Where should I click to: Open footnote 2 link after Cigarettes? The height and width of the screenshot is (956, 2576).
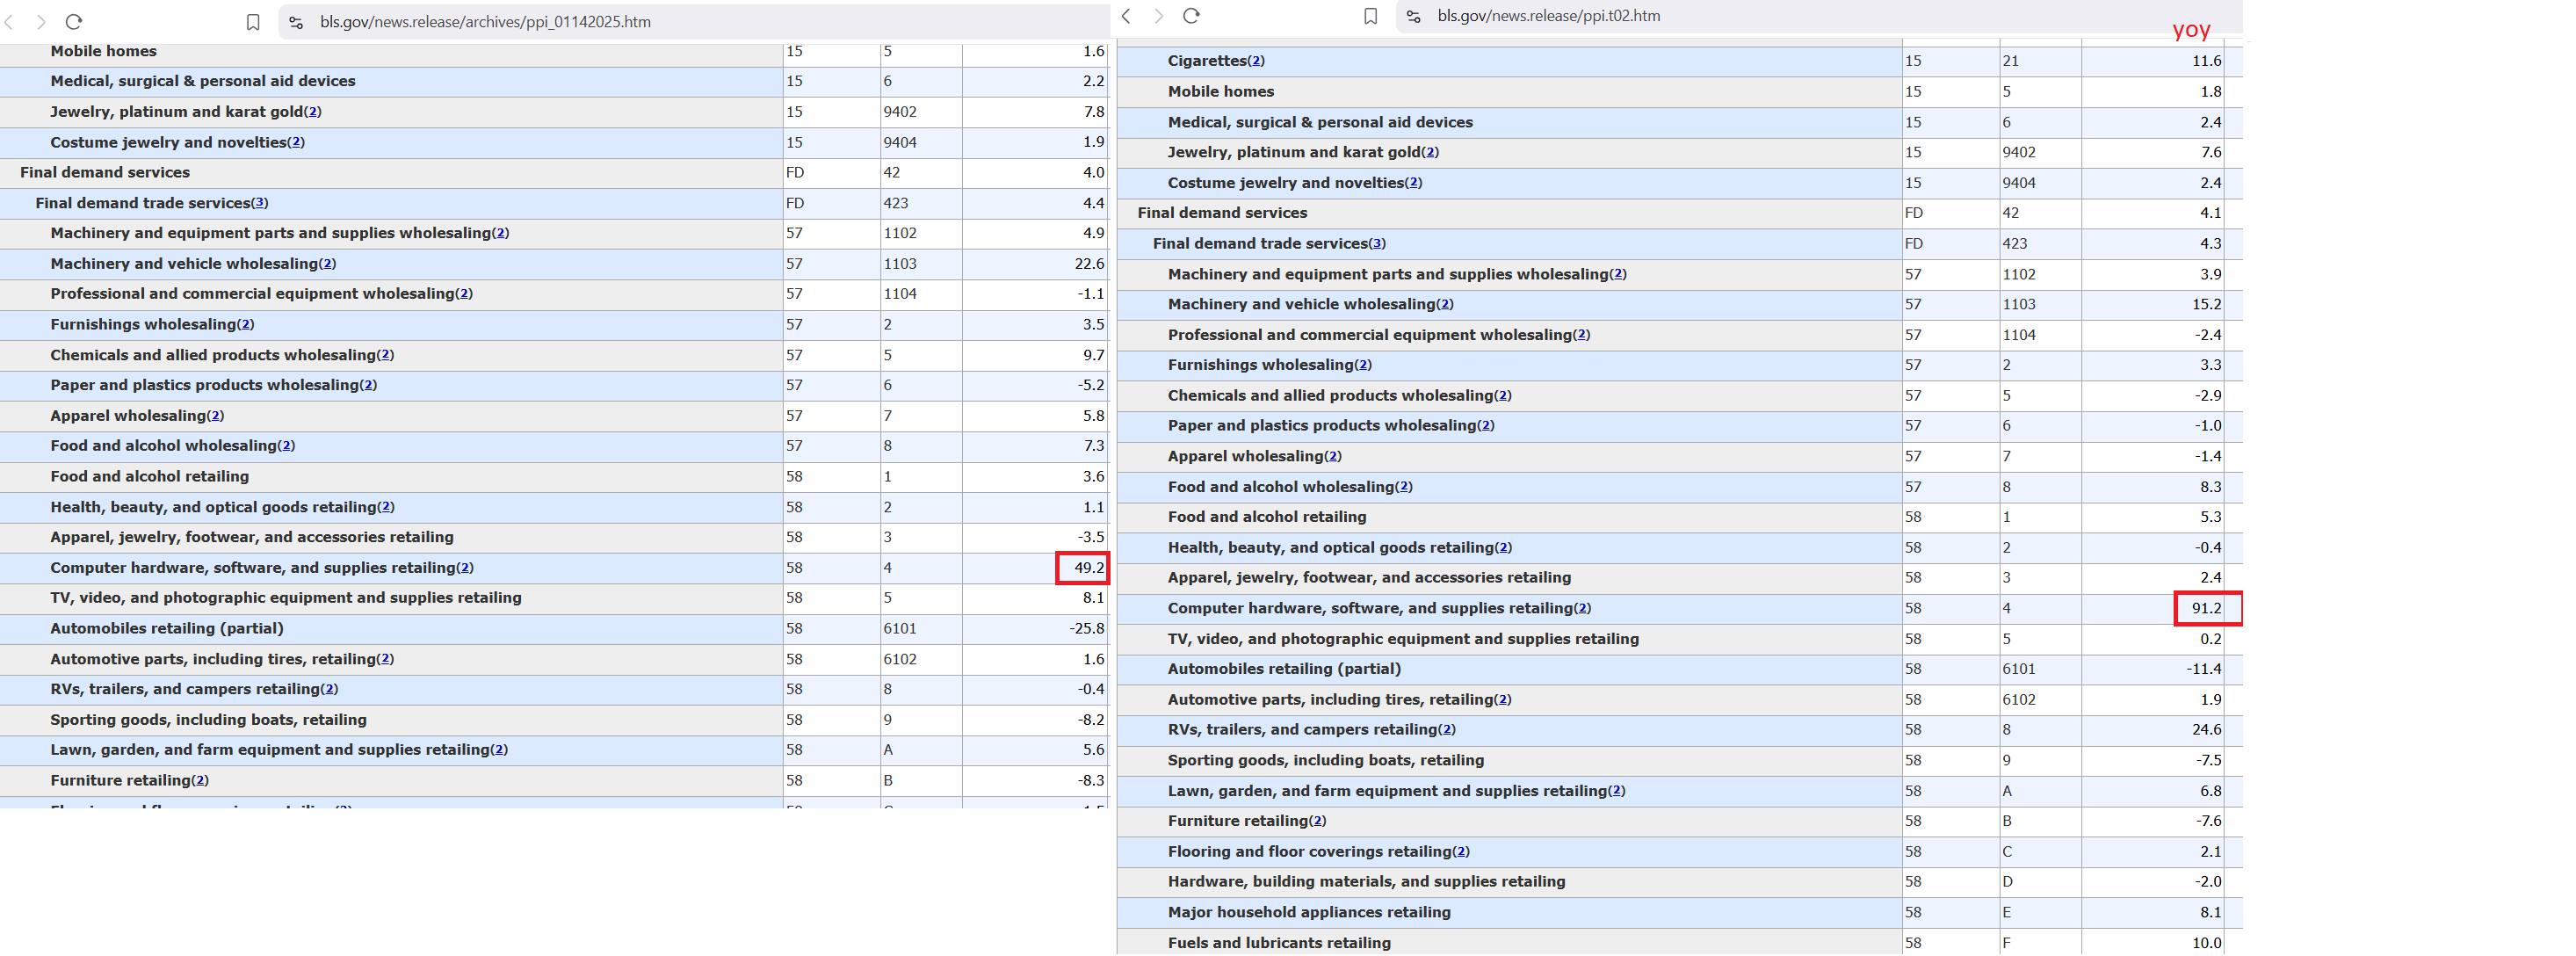pos(1256,61)
